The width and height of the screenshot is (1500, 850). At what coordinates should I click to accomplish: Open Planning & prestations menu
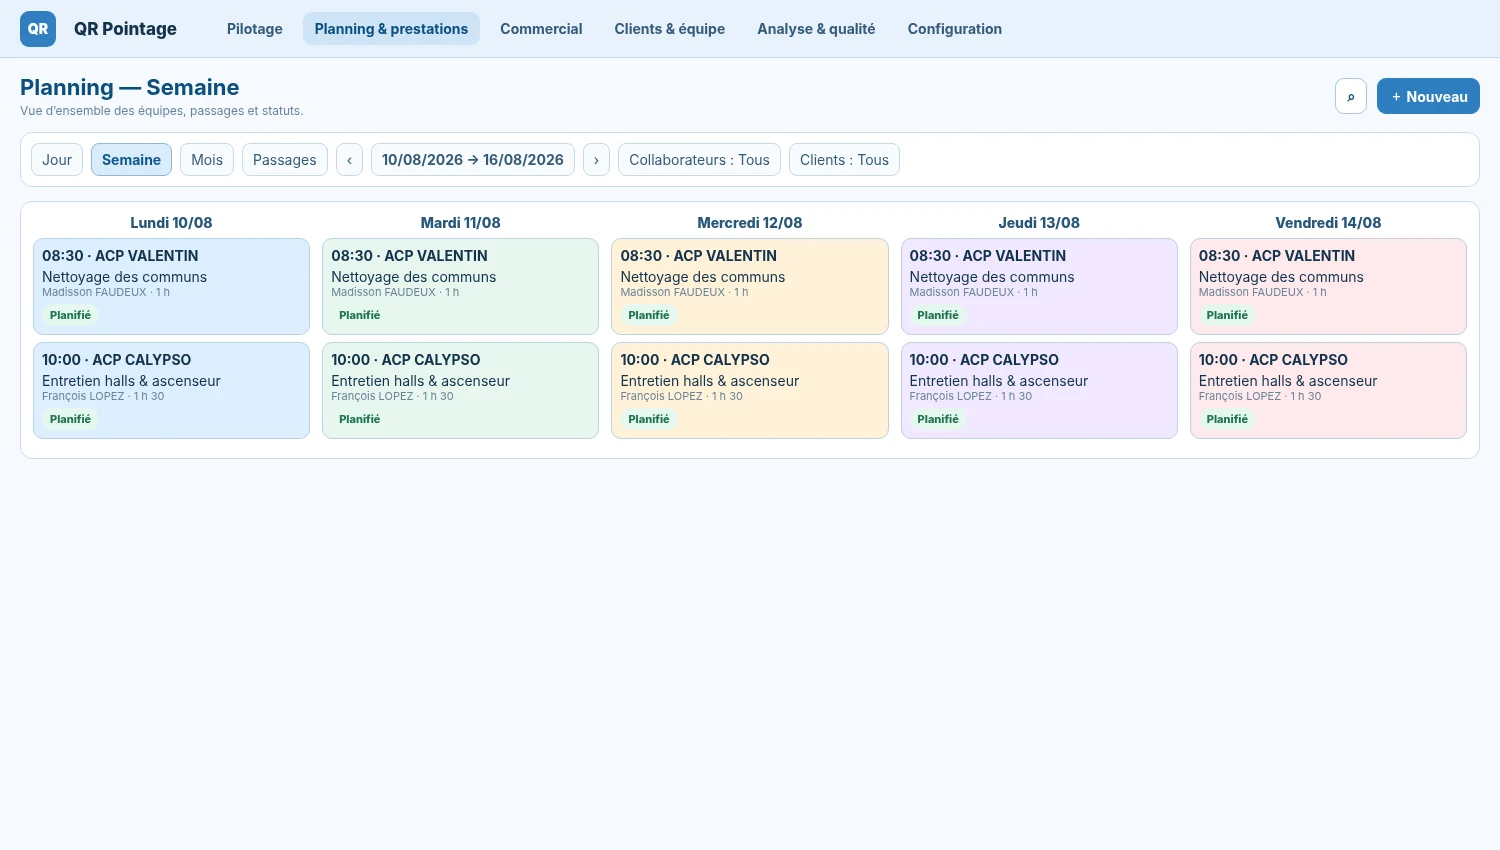391,29
